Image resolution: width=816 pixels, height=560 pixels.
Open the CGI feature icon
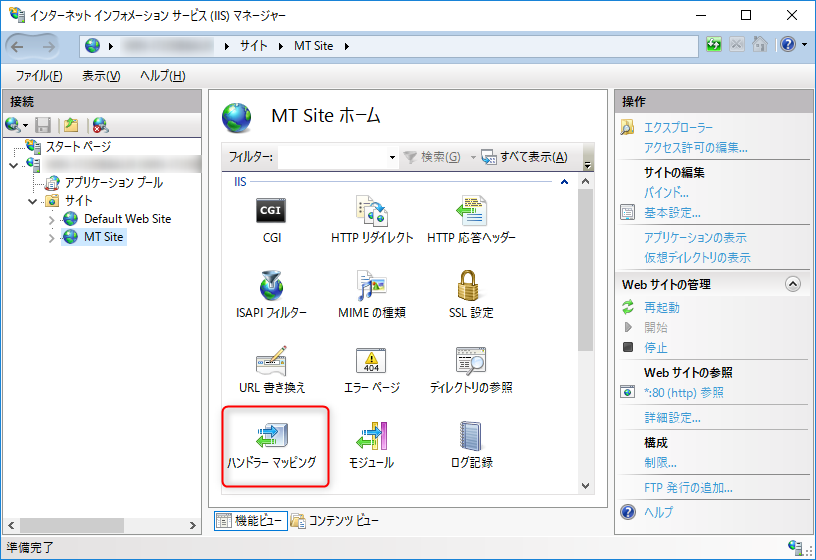271,212
